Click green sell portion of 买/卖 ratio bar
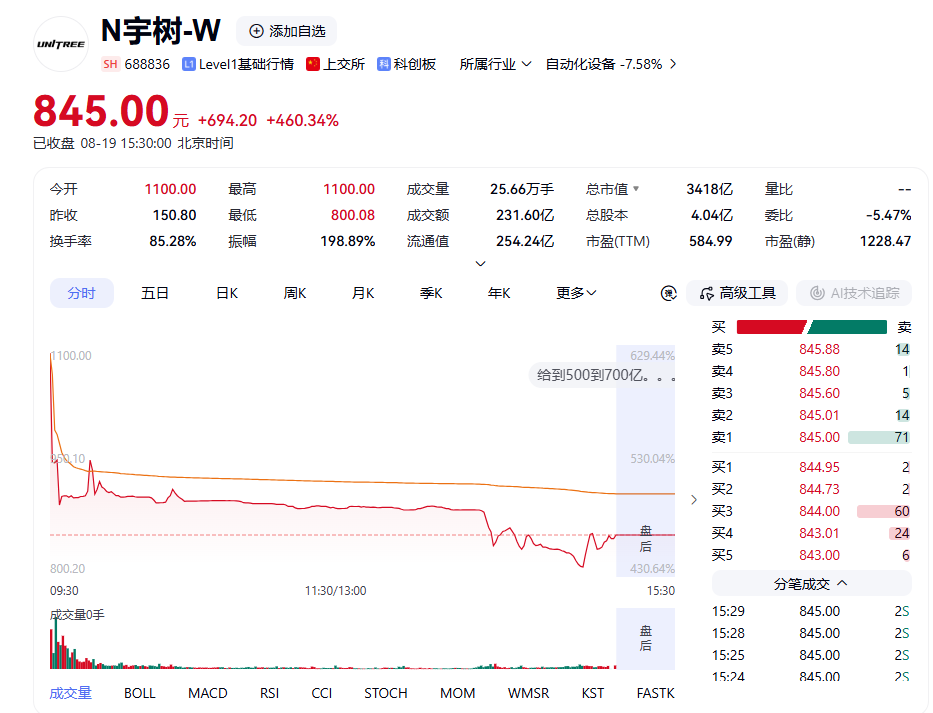 tap(847, 327)
